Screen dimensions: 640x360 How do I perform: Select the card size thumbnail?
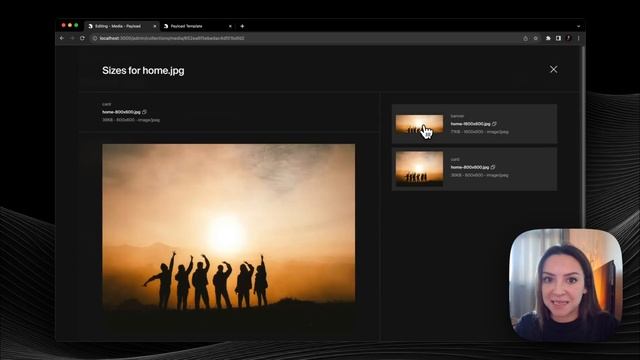coord(419,169)
